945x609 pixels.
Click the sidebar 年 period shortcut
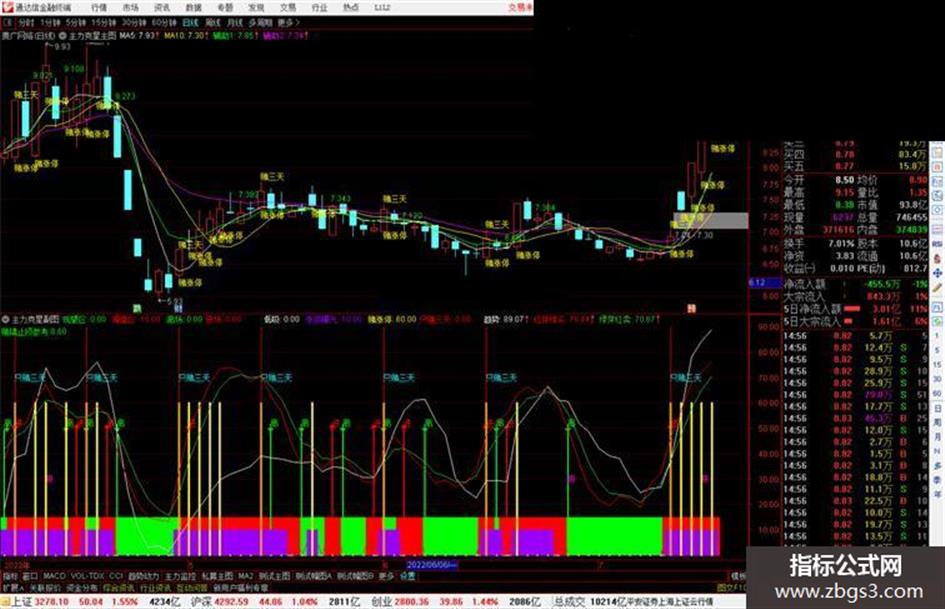coord(937,493)
